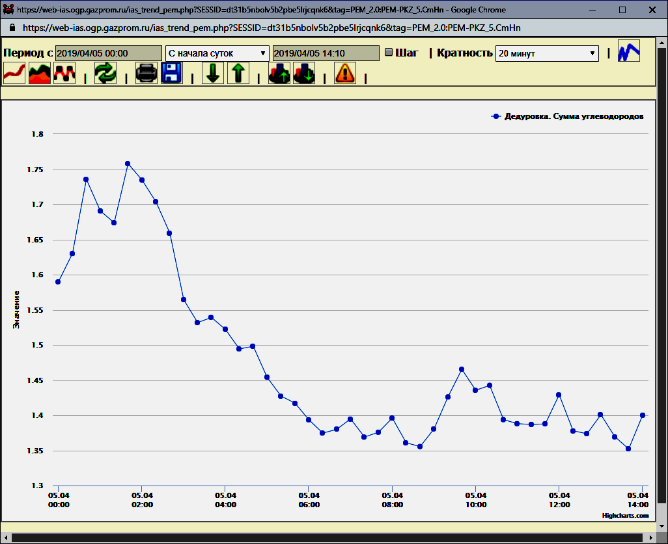This screenshot has height=544, width=668.
Task: Click the hat icon with down arrow
Action: (x=304, y=73)
